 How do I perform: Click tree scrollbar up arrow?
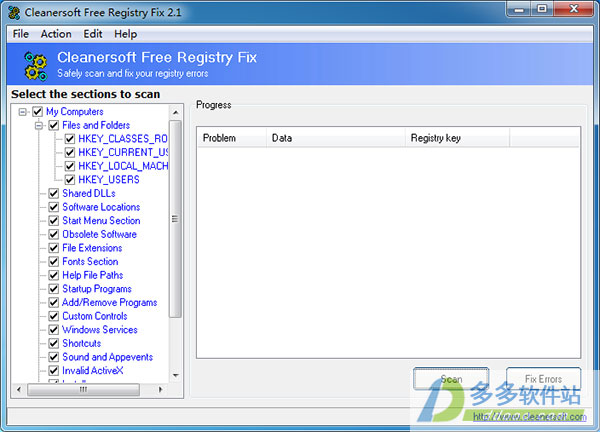tap(175, 112)
